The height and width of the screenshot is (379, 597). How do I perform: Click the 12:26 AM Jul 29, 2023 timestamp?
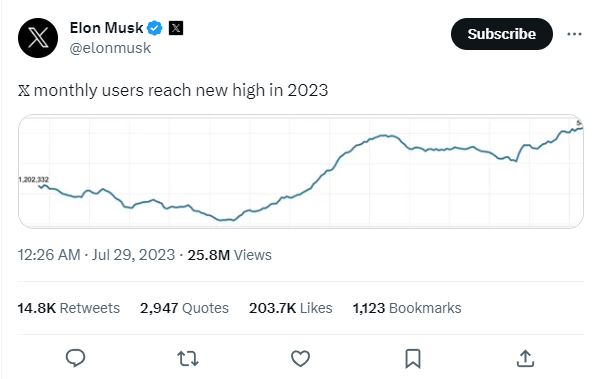click(x=96, y=255)
